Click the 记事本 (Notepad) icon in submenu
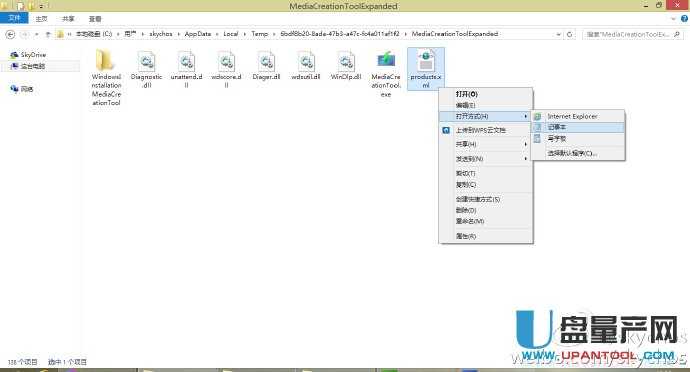690x372 pixels. (x=537, y=127)
